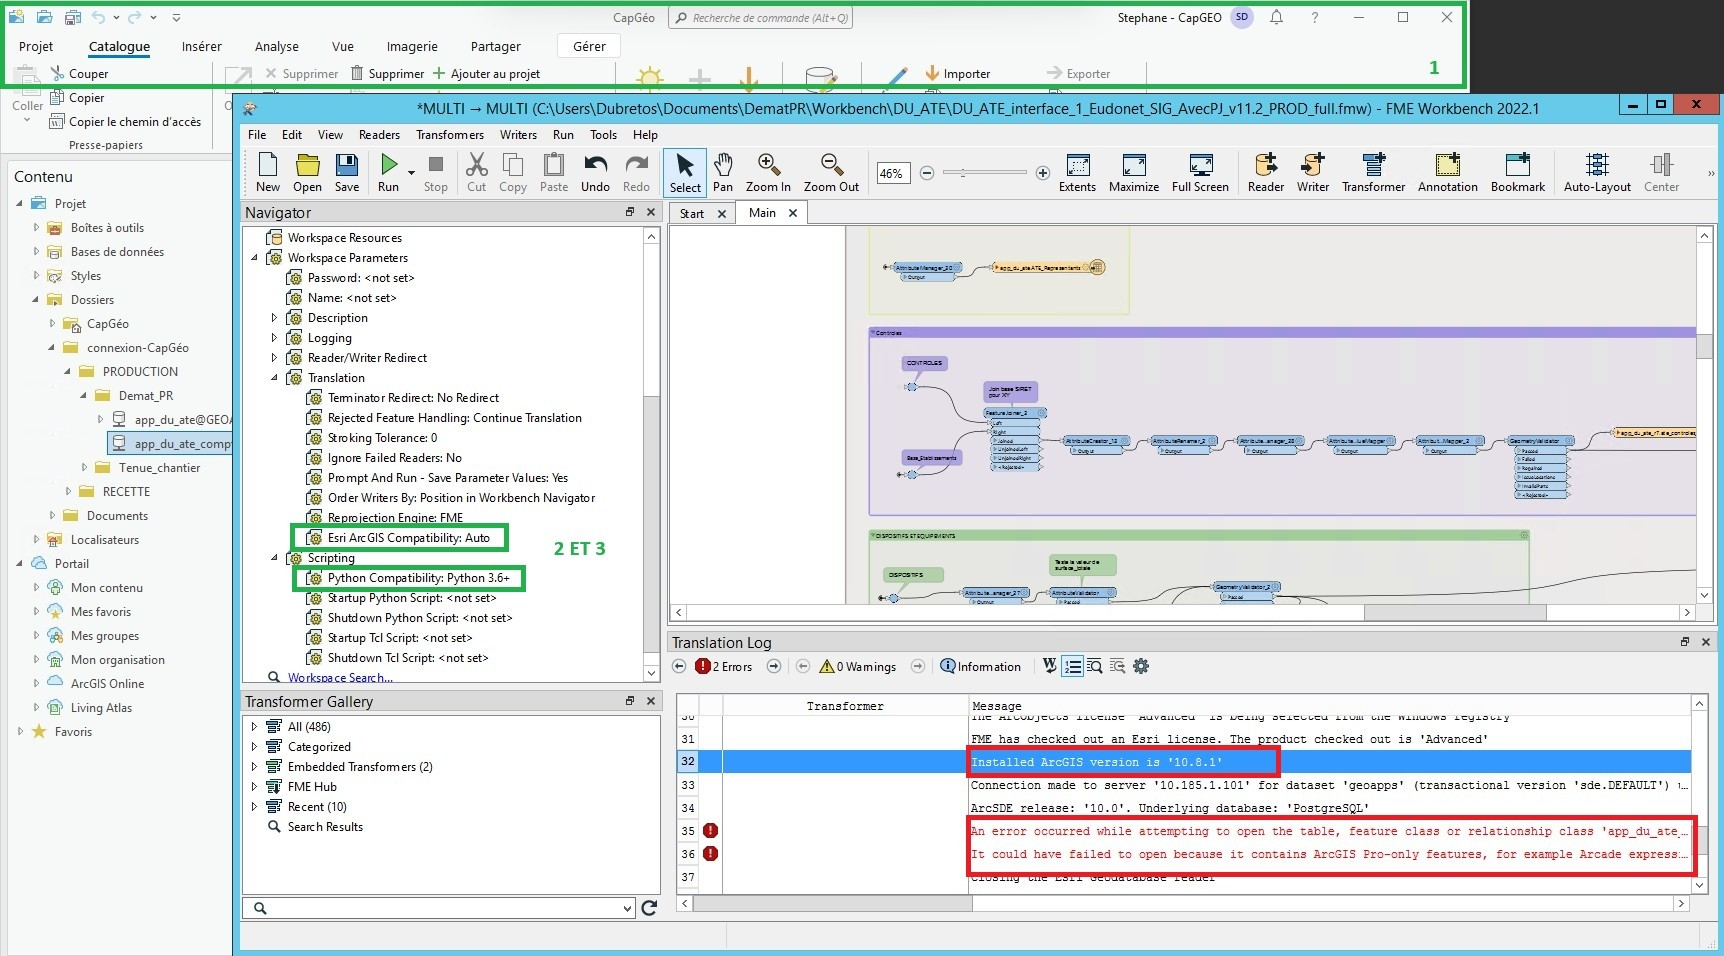Collapse the Scripting node in Navigator

pyautogui.click(x=274, y=558)
